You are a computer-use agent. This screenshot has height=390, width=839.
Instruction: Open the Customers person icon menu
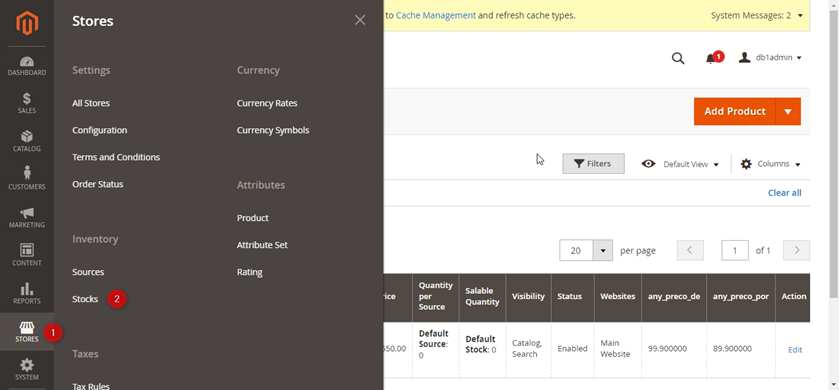pos(27,179)
